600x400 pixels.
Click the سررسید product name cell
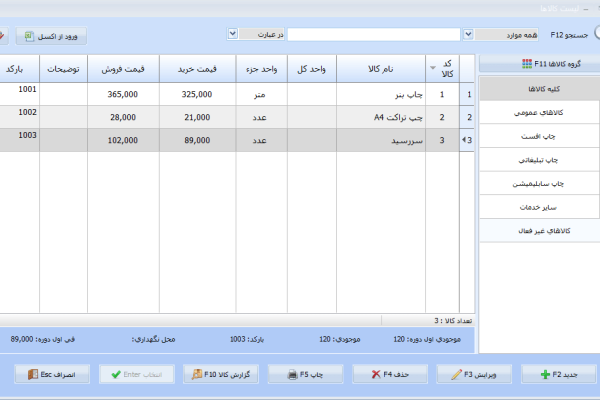pyautogui.click(x=381, y=140)
